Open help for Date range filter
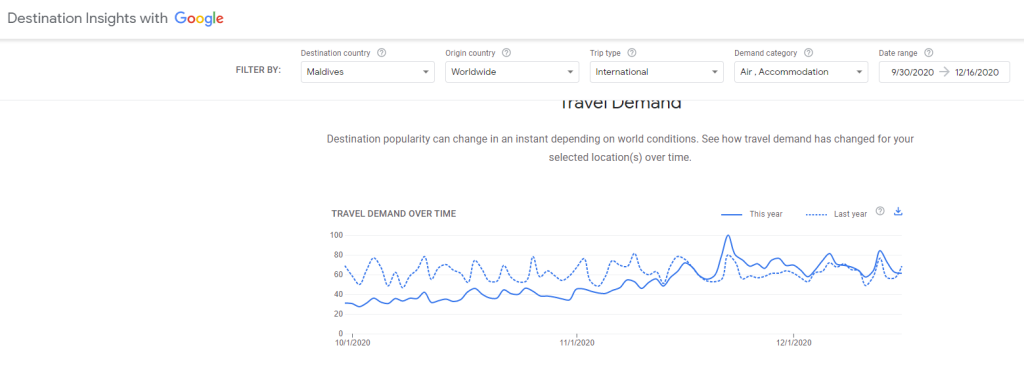 (929, 53)
